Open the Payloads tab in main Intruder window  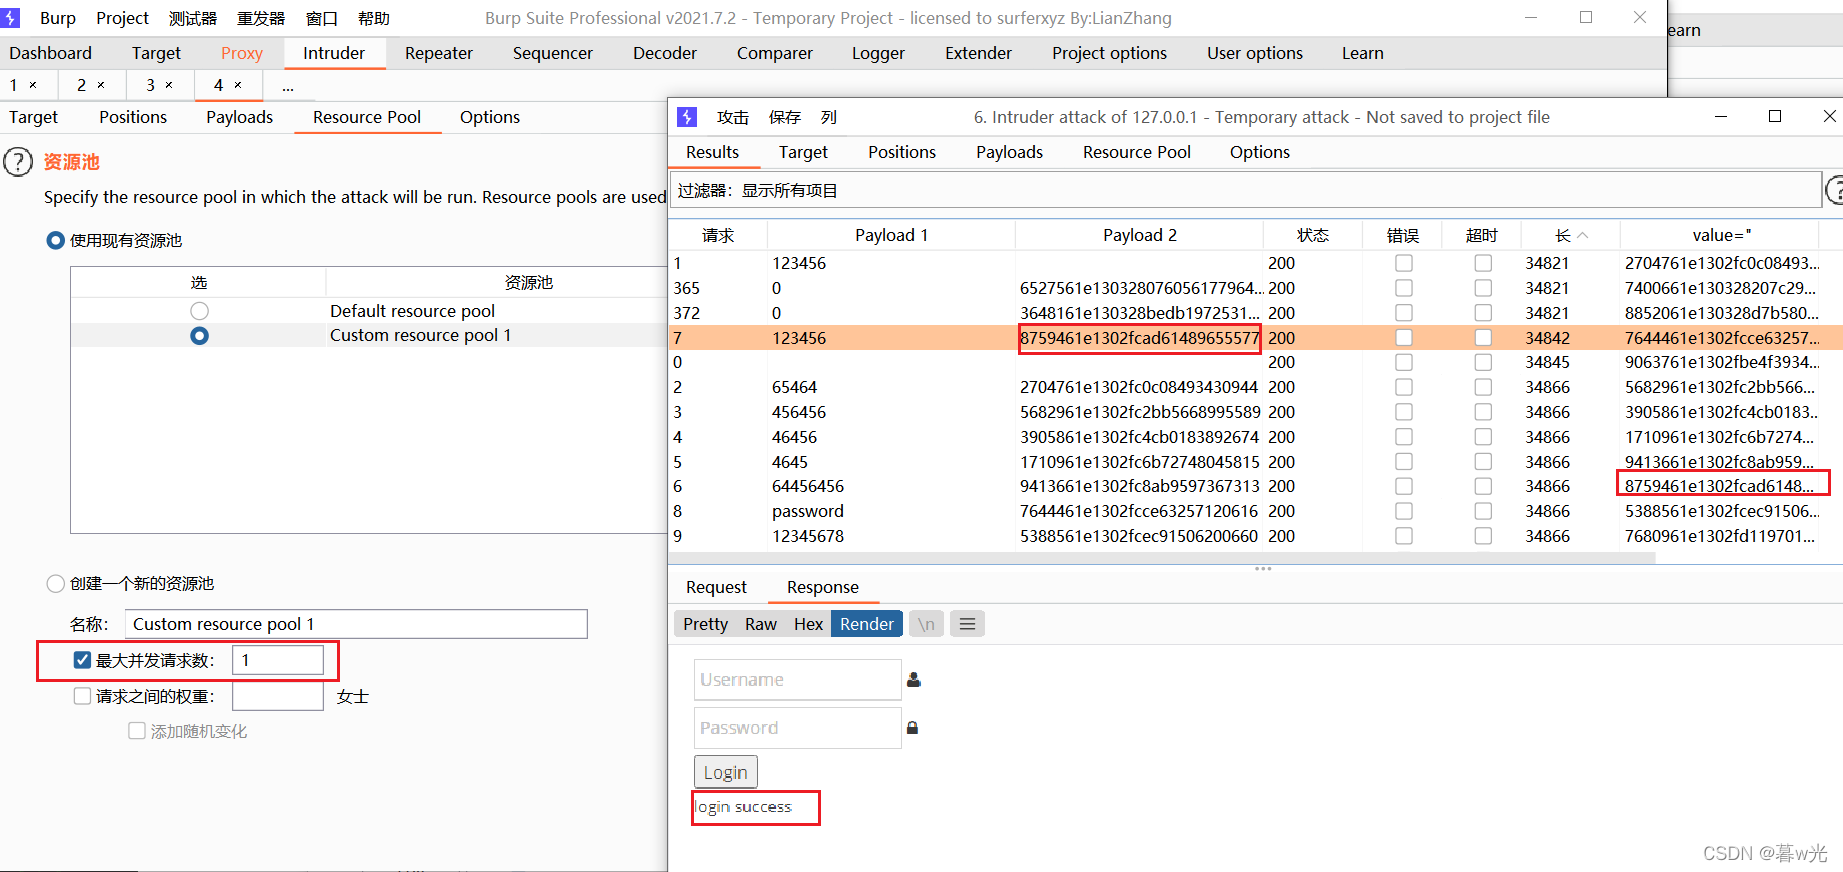[239, 117]
